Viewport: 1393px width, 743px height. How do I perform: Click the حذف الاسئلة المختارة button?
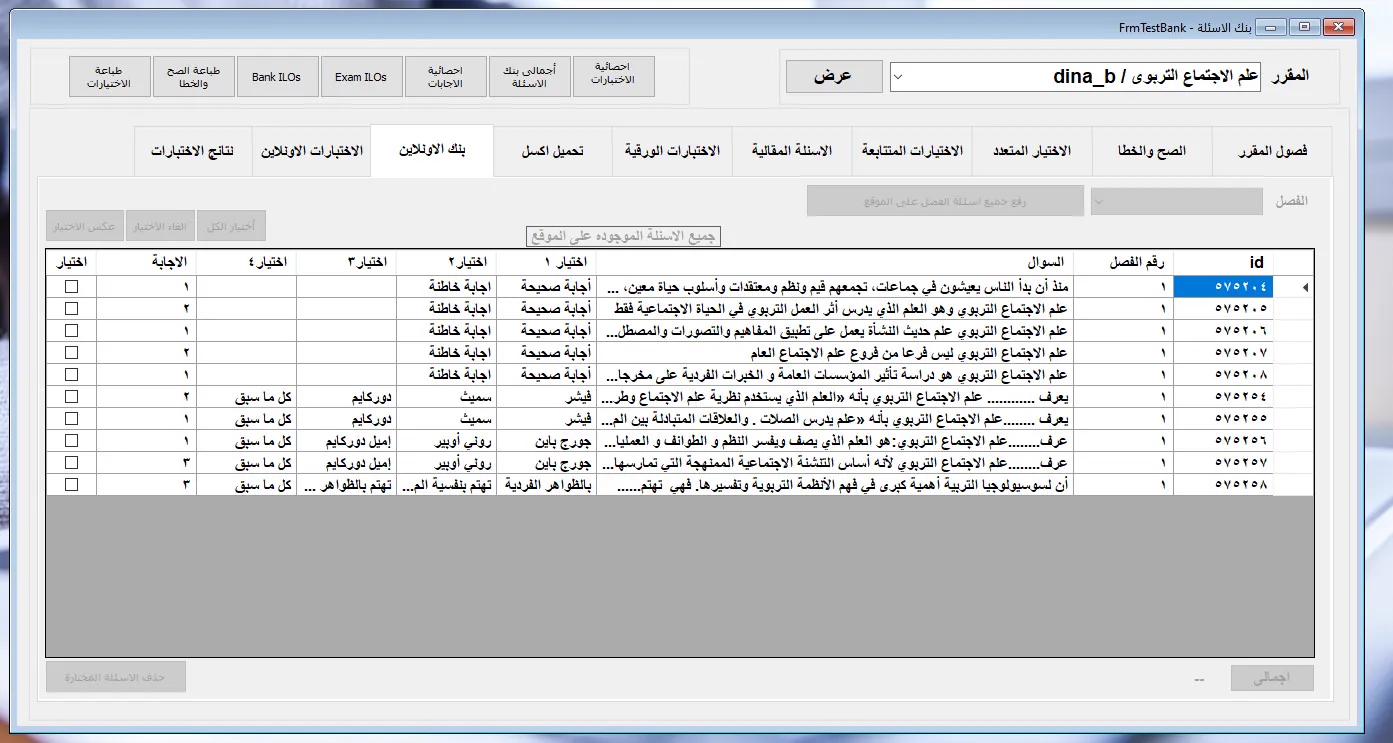(x=116, y=677)
